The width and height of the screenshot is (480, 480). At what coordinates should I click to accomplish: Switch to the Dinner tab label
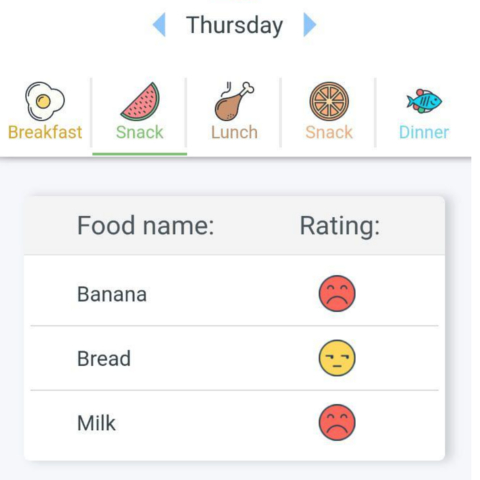coord(424,132)
